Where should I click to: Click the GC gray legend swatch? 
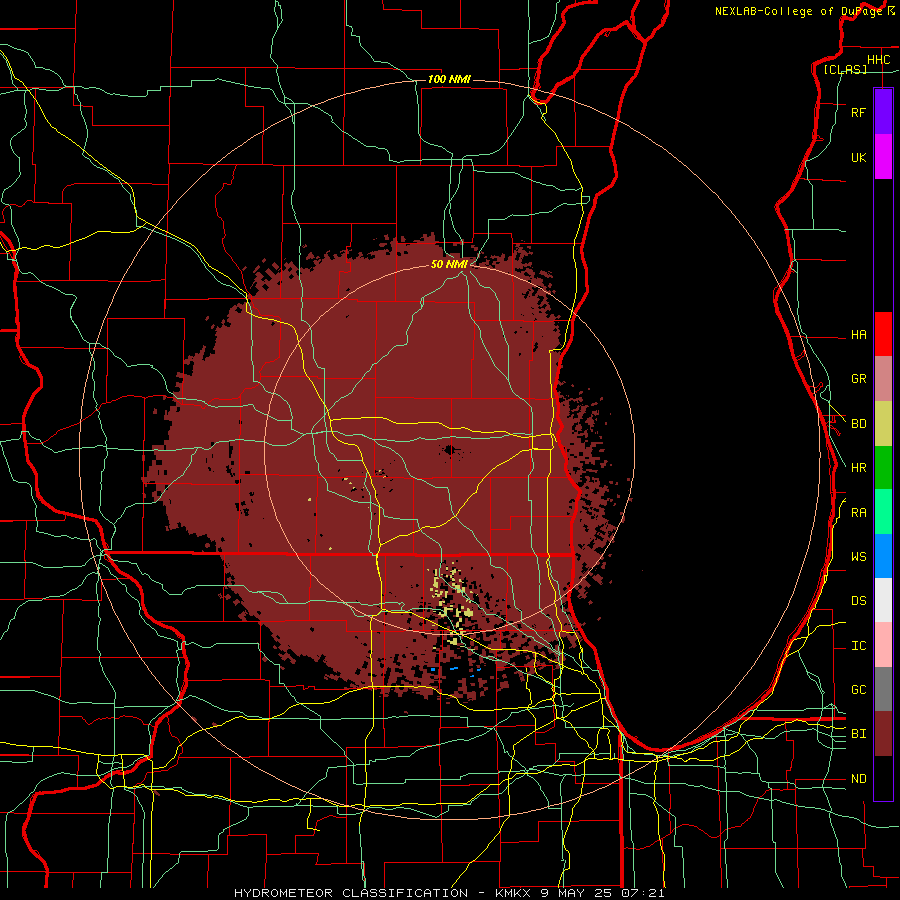pos(883,689)
